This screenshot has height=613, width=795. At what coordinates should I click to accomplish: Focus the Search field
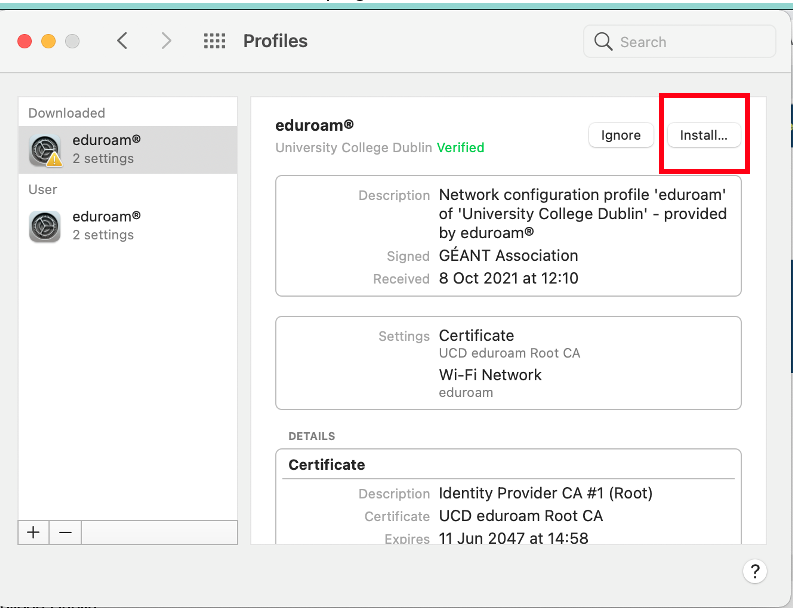pyautogui.click(x=679, y=42)
